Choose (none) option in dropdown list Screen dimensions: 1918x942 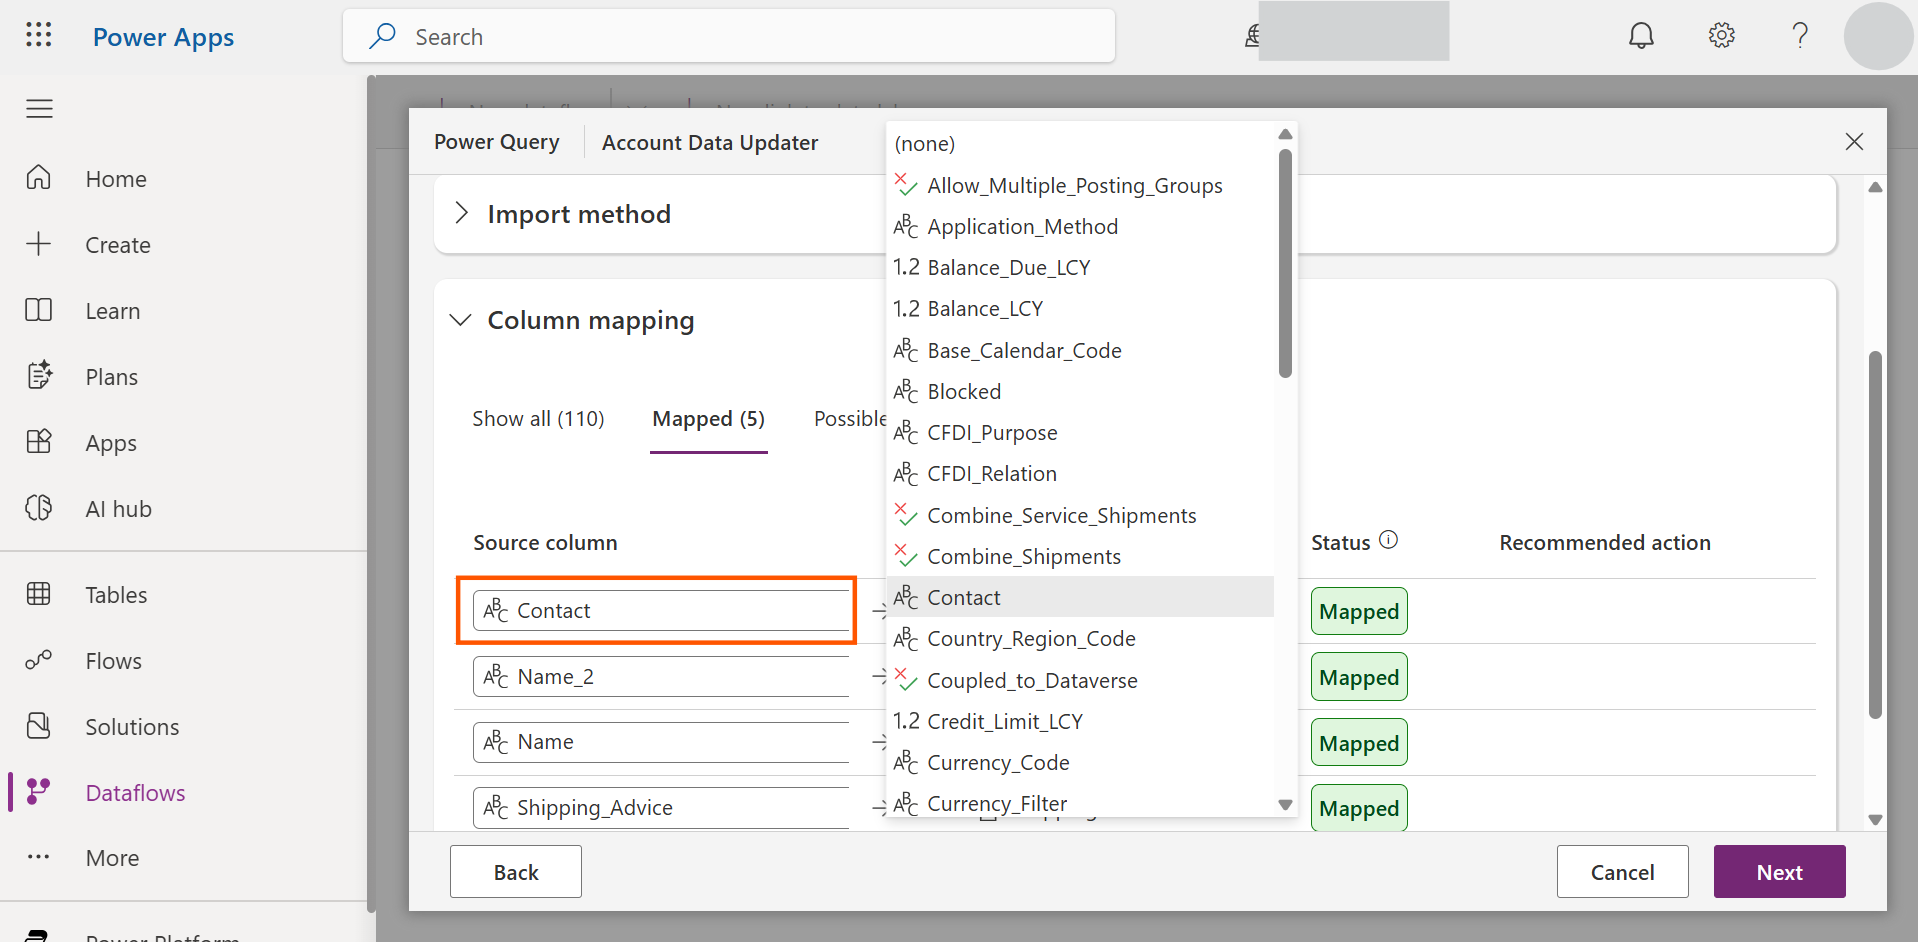925,144
